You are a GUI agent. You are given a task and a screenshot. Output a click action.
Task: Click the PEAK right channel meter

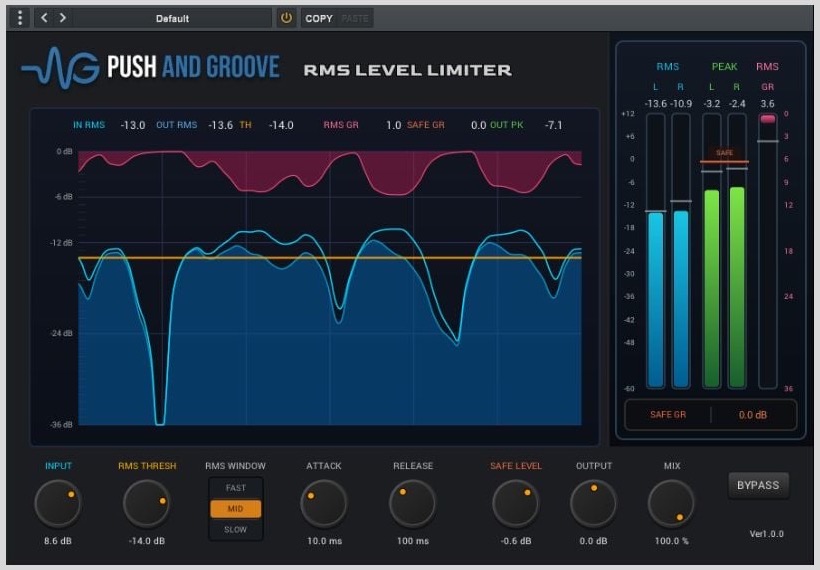736,251
